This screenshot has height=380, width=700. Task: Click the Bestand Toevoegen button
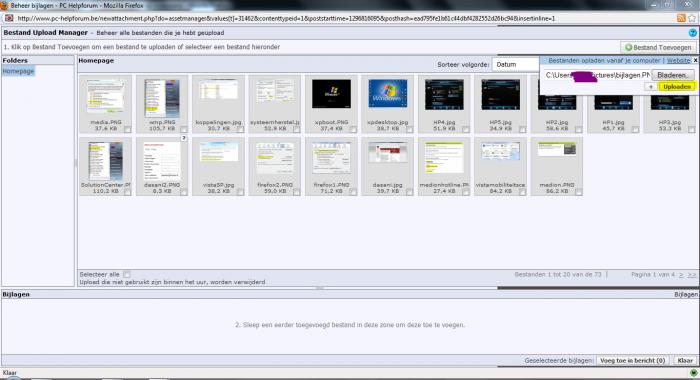[x=658, y=47]
